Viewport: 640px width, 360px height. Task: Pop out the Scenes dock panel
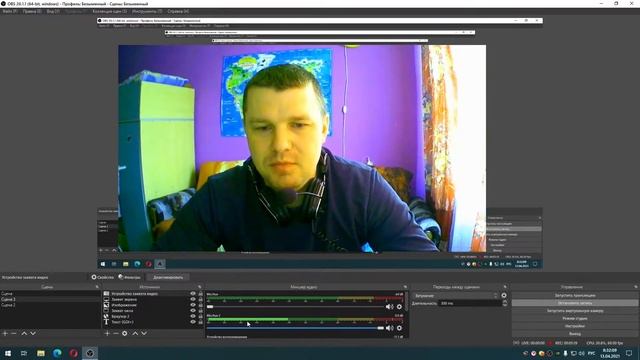[x=97, y=287]
